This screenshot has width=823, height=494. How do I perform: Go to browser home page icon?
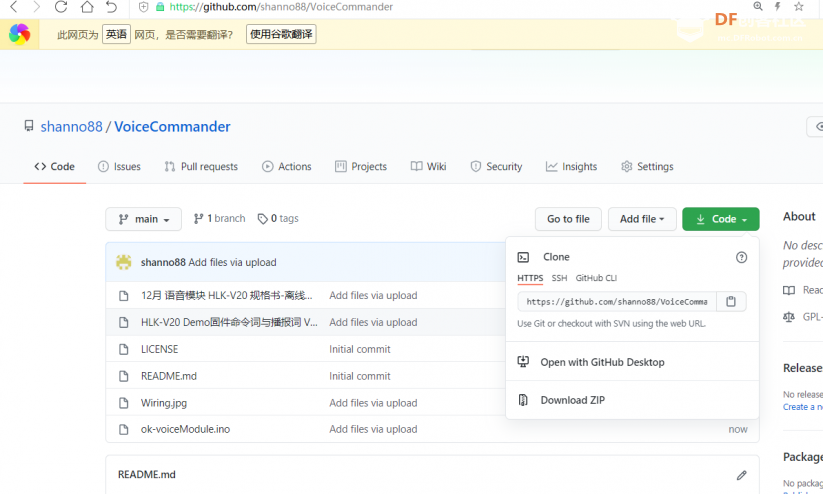(87, 6)
